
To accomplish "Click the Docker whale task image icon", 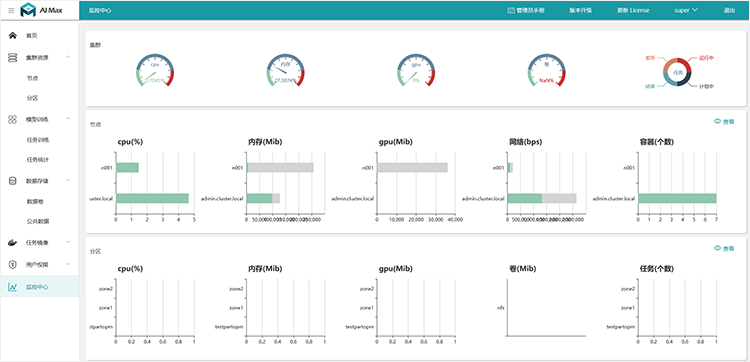I will (13, 242).
